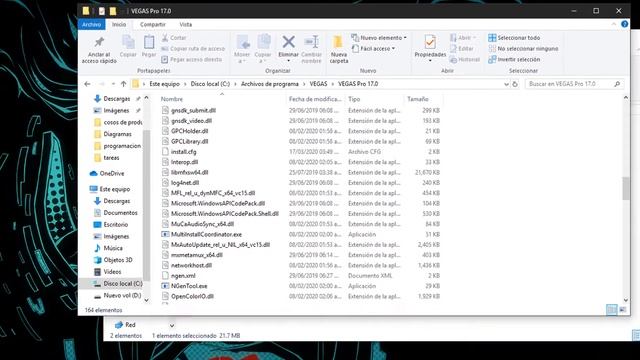Click the Help question mark icon
Viewport: 640px width, 360px height.
[624, 24]
